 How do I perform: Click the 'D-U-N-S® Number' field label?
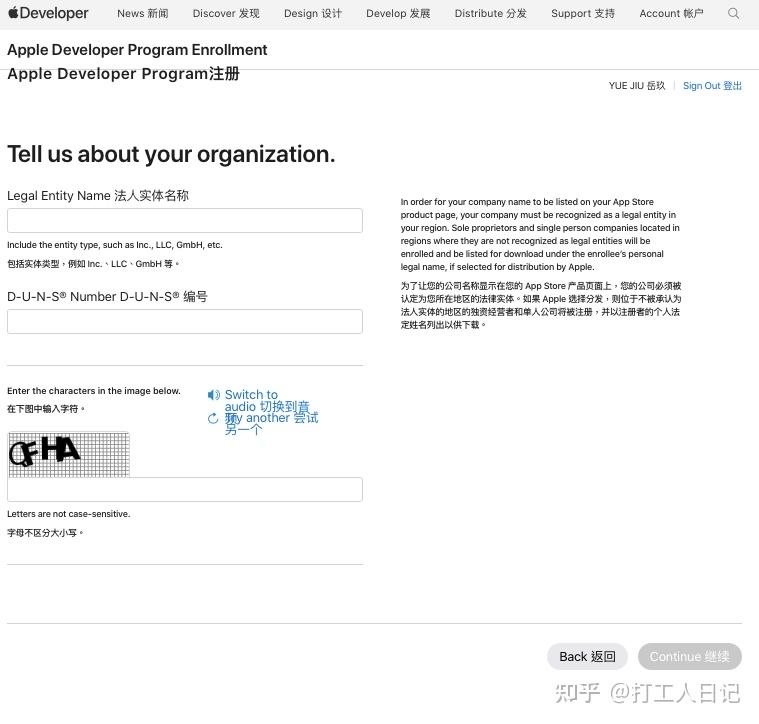[107, 297]
